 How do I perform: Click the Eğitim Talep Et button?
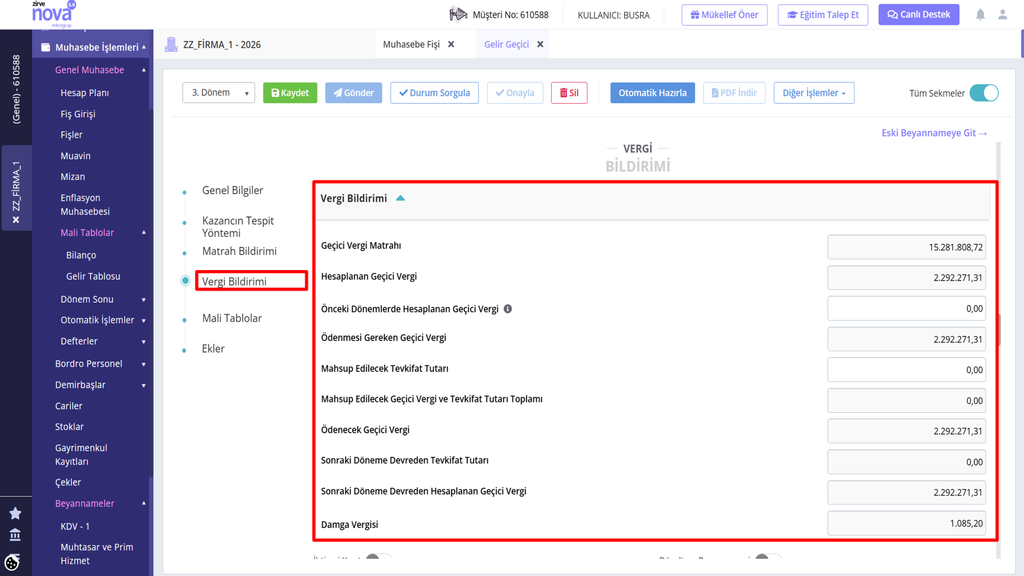coord(823,14)
